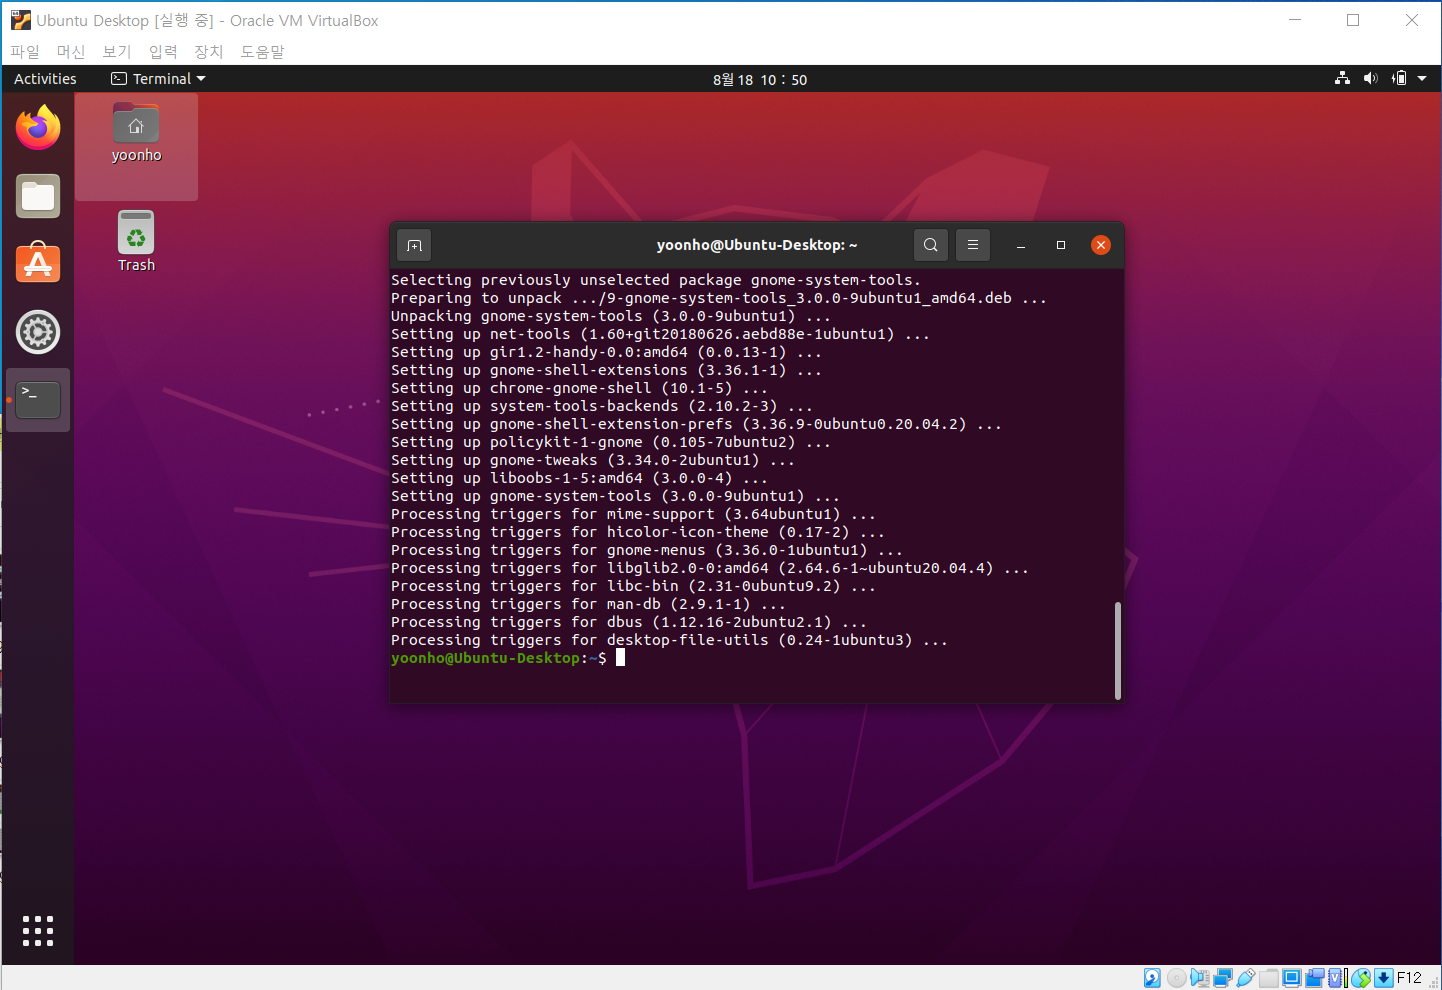Click the F12 host key label
1442x990 pixels.
pyautogui.click(x=1409, y=978)
